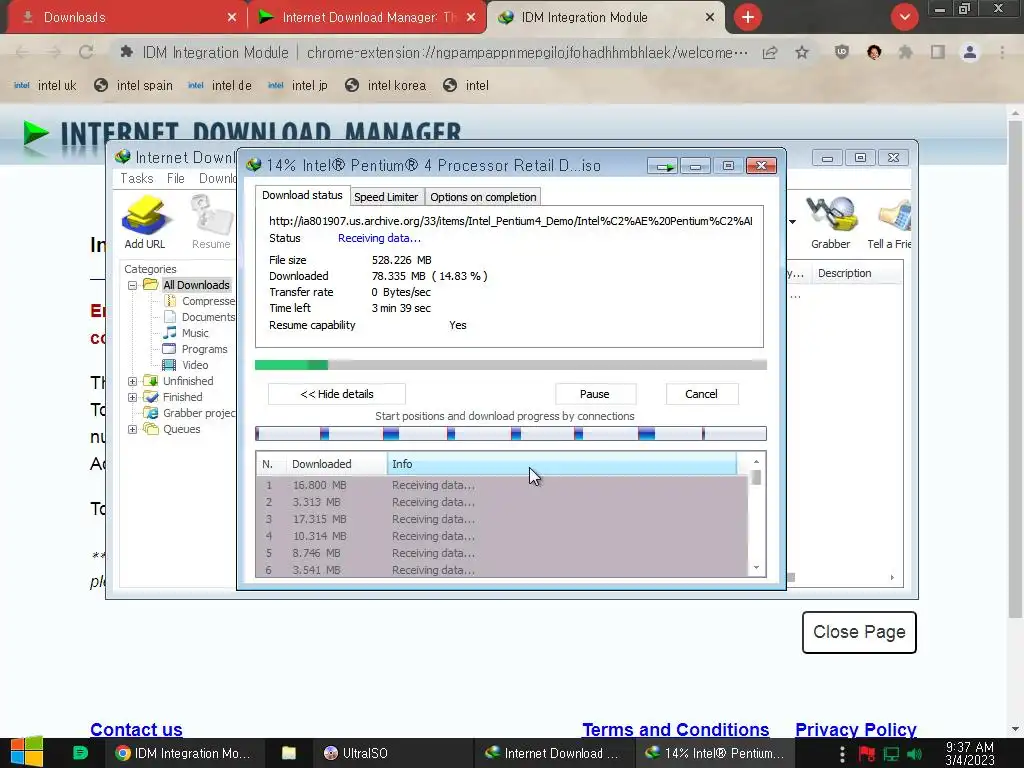Click the Info column header
The height and width of the screenshot is (768, 1024).
click(x=562, y=464)
